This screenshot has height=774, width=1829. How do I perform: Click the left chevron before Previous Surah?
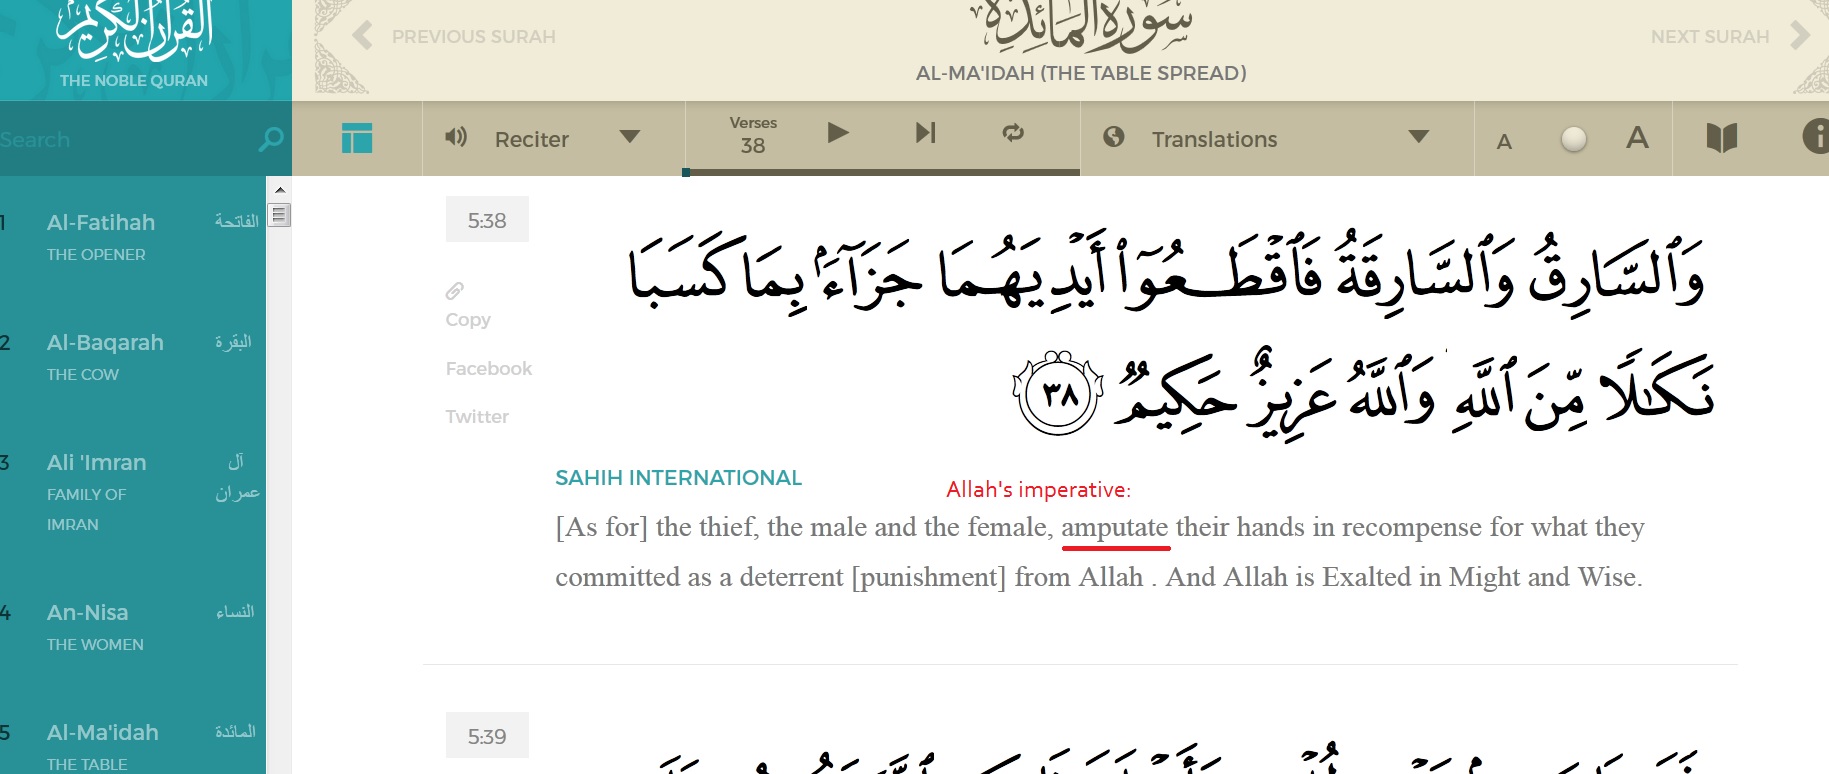[362, 36]
